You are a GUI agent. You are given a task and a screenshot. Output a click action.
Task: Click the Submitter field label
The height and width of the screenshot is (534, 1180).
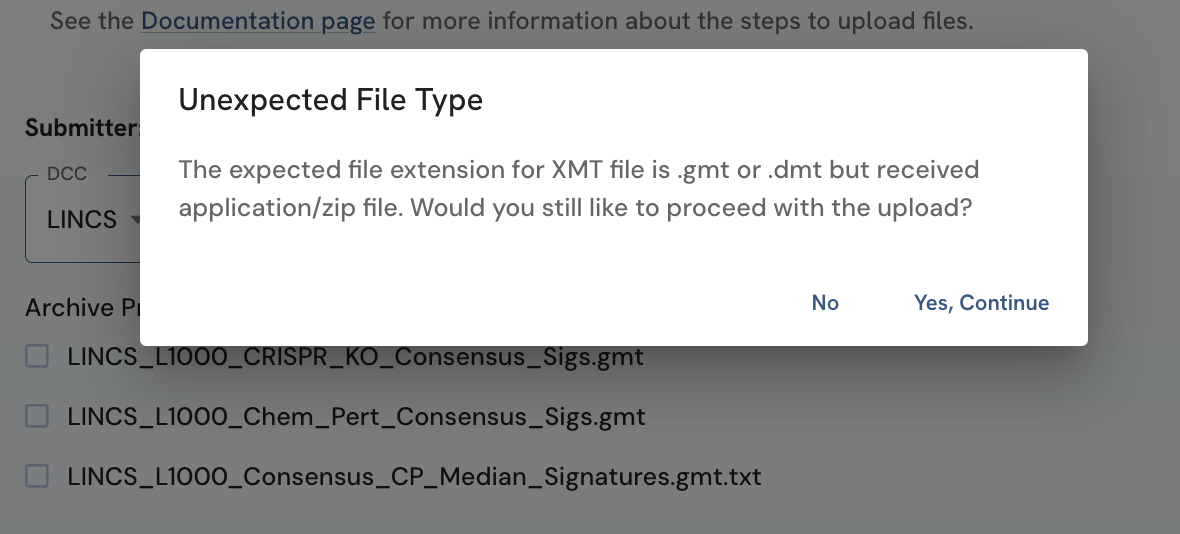point(82,128)
